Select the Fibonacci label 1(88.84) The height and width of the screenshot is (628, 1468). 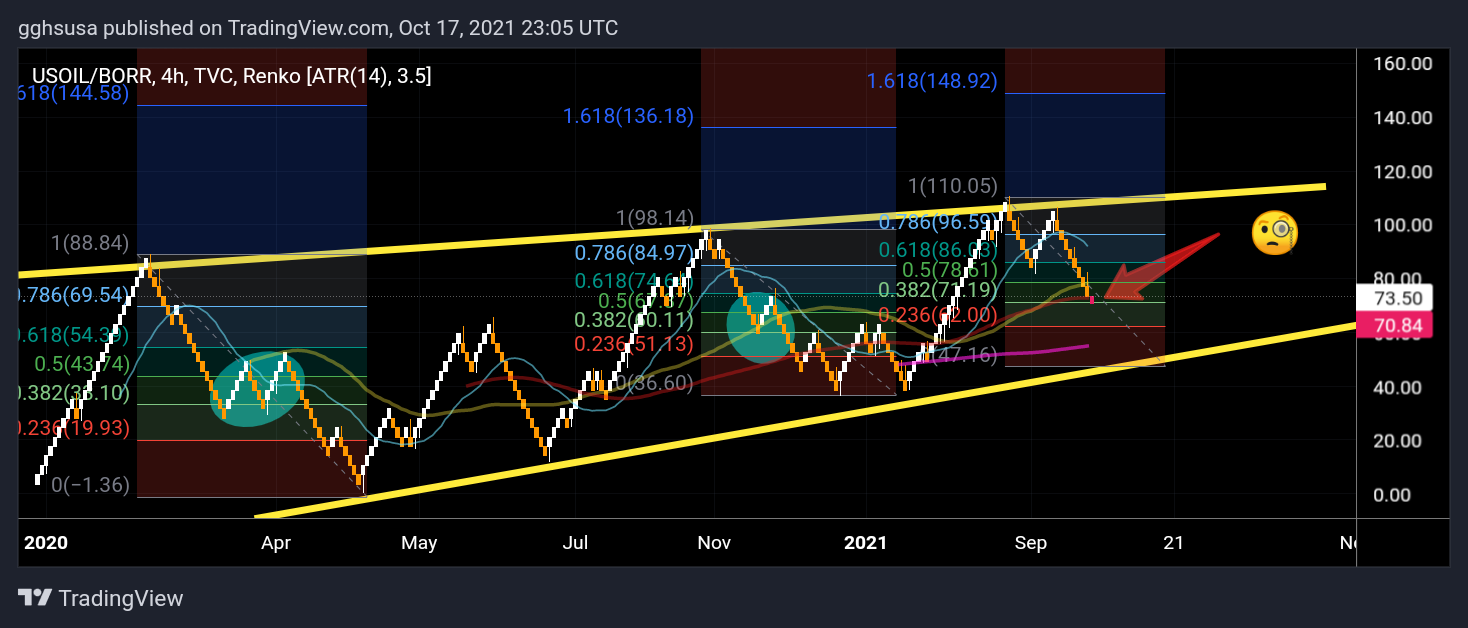tap(92, 243)
